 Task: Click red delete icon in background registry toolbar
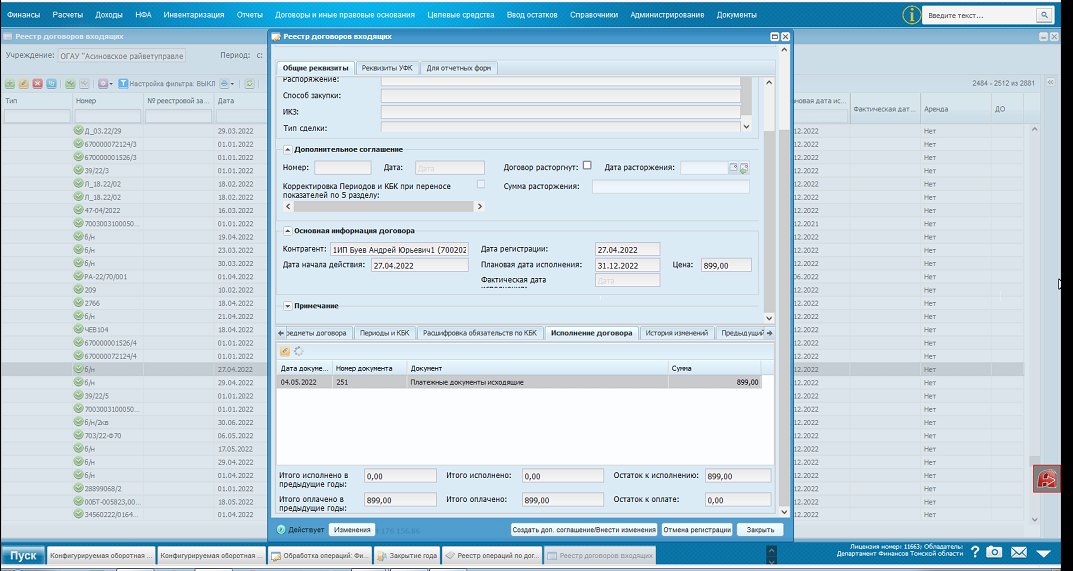[x=38, y=84]
